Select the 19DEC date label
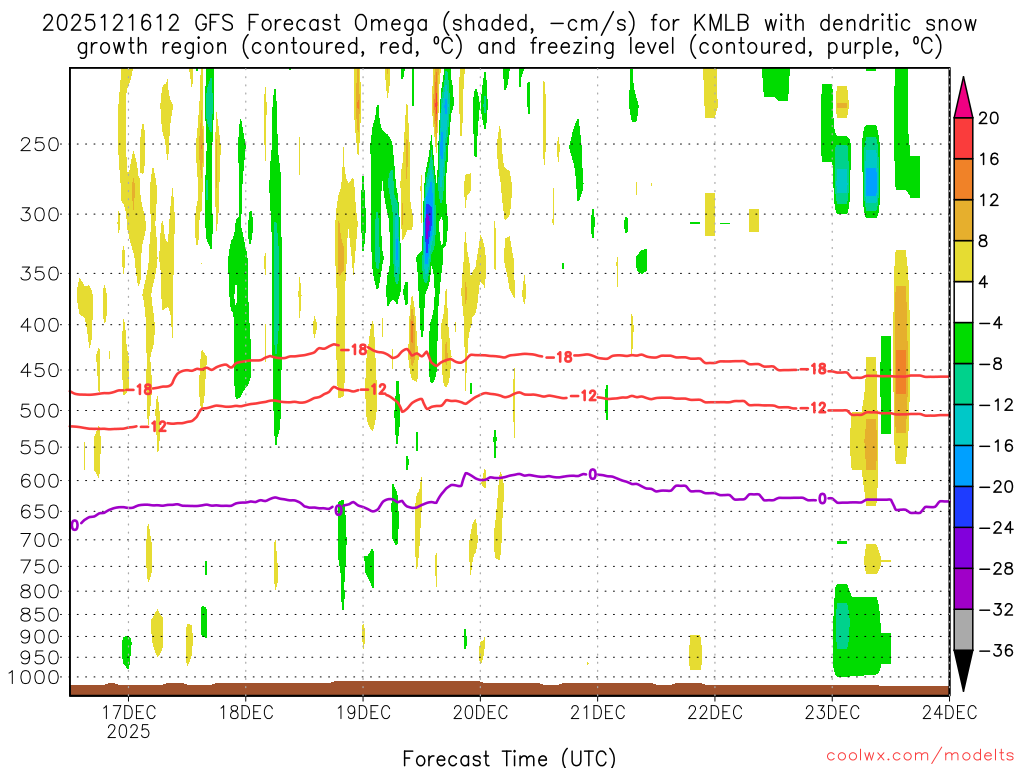Screen dimensions: 1024x768 click(x=363, y=711)
